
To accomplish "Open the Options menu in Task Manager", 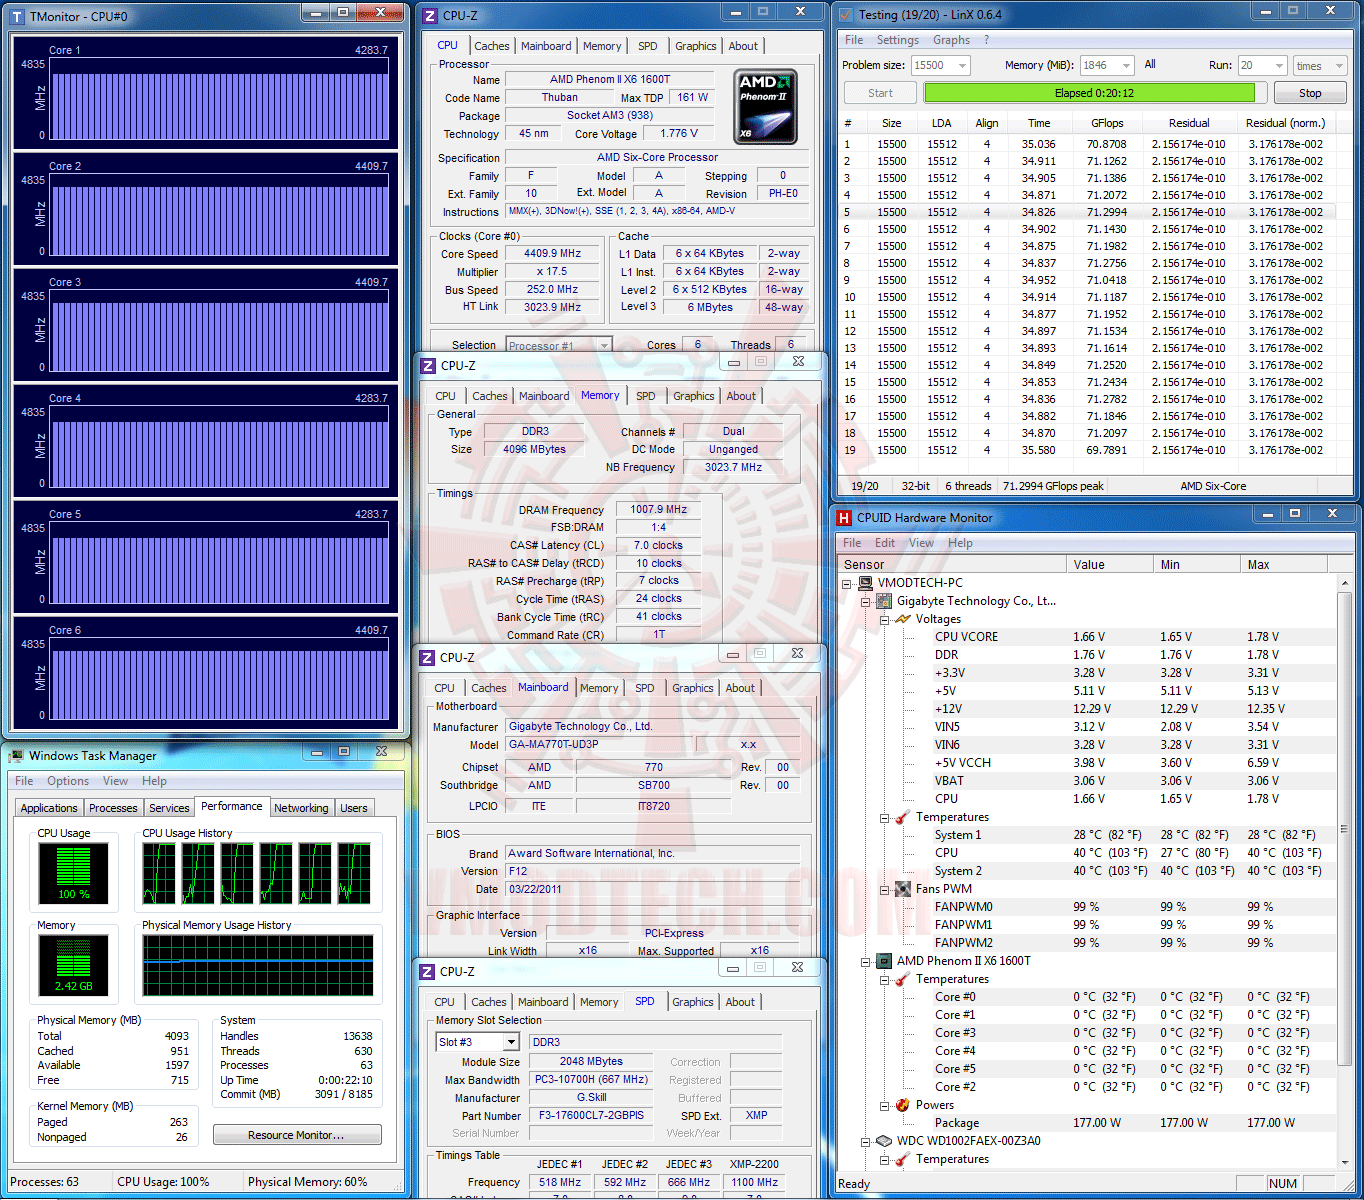I will point(68,781).
